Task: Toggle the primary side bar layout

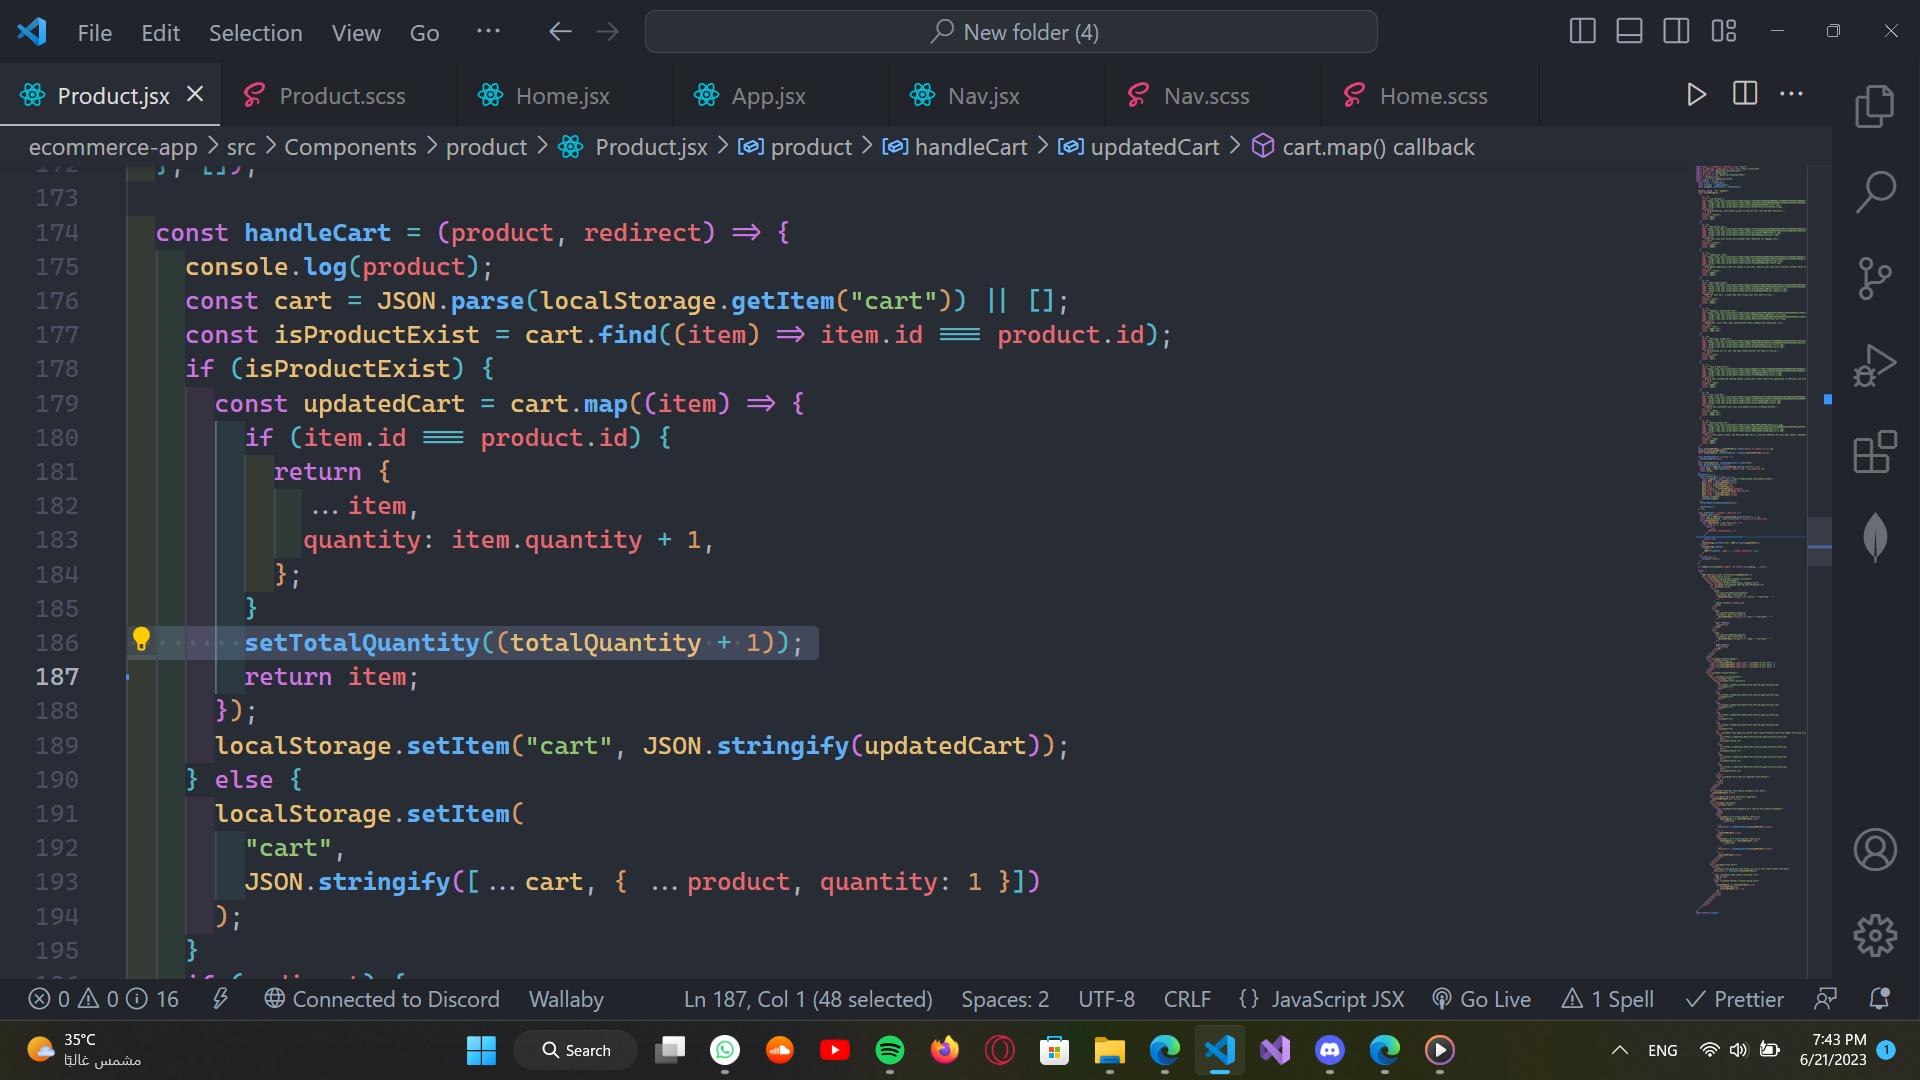Action: (x=1582, y=32)
